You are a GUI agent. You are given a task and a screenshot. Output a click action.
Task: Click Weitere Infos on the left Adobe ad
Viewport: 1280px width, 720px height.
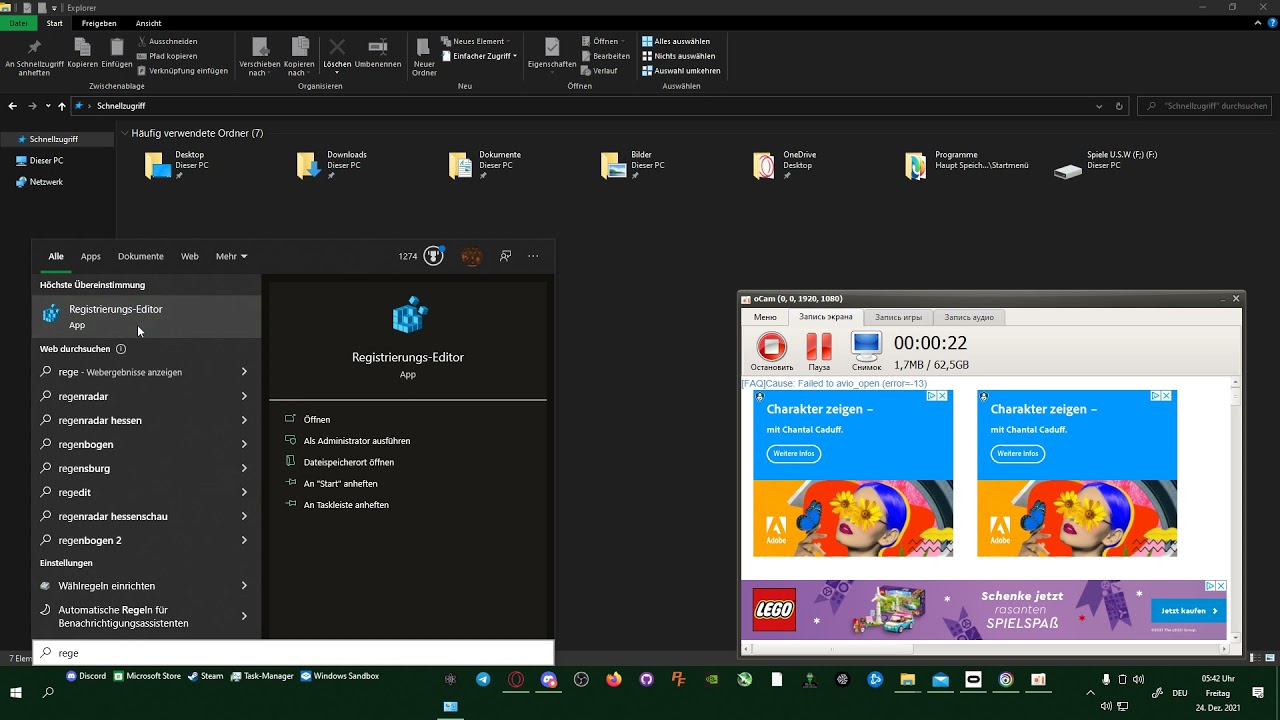point(793,454)
